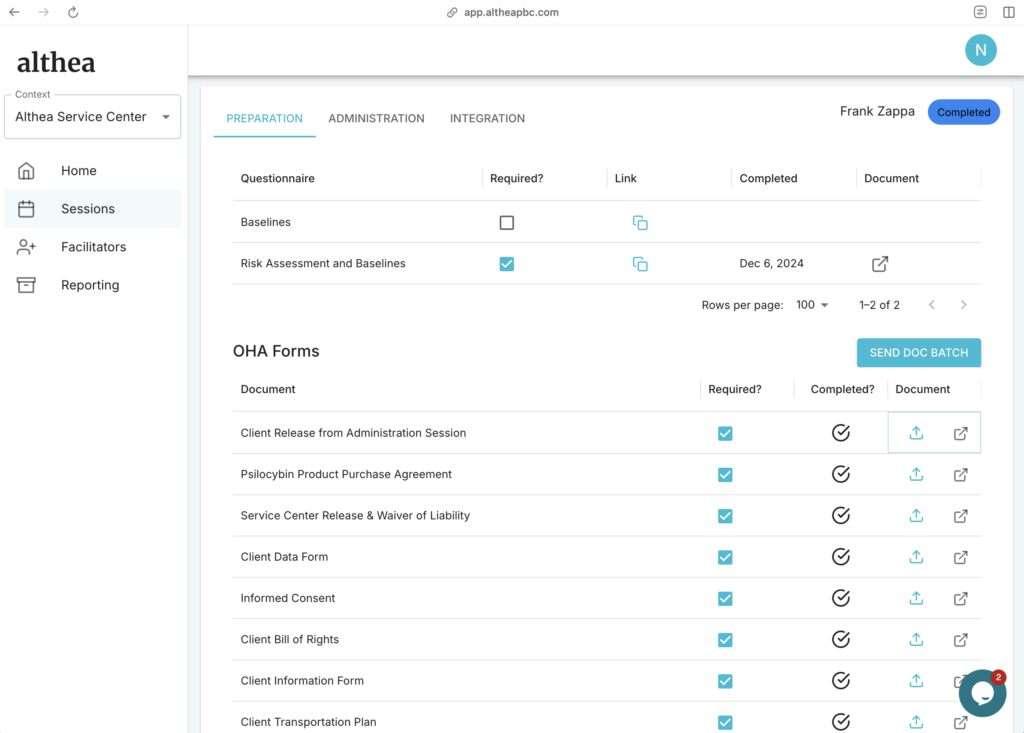Select Reporting in the sidebar

tap(93, 285)
